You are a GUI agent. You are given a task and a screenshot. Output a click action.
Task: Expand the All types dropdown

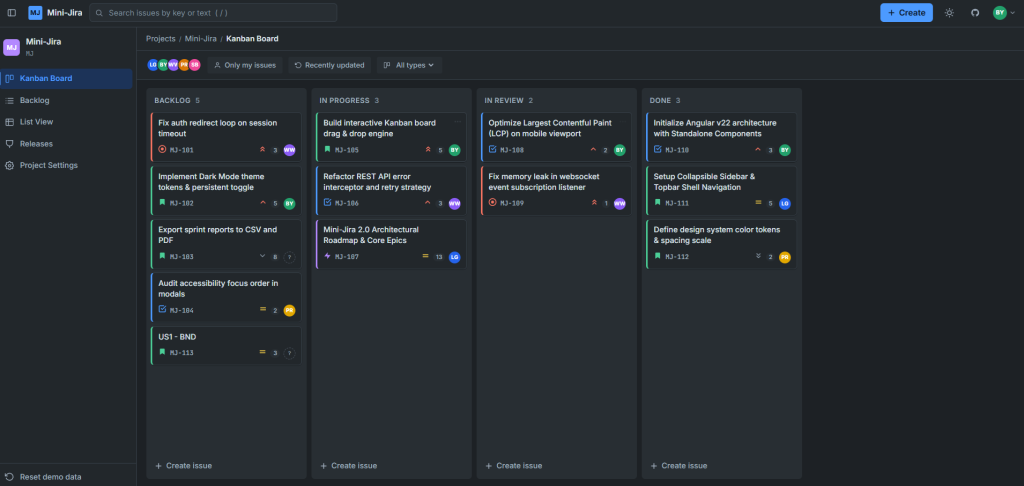[x=409, y=65]
